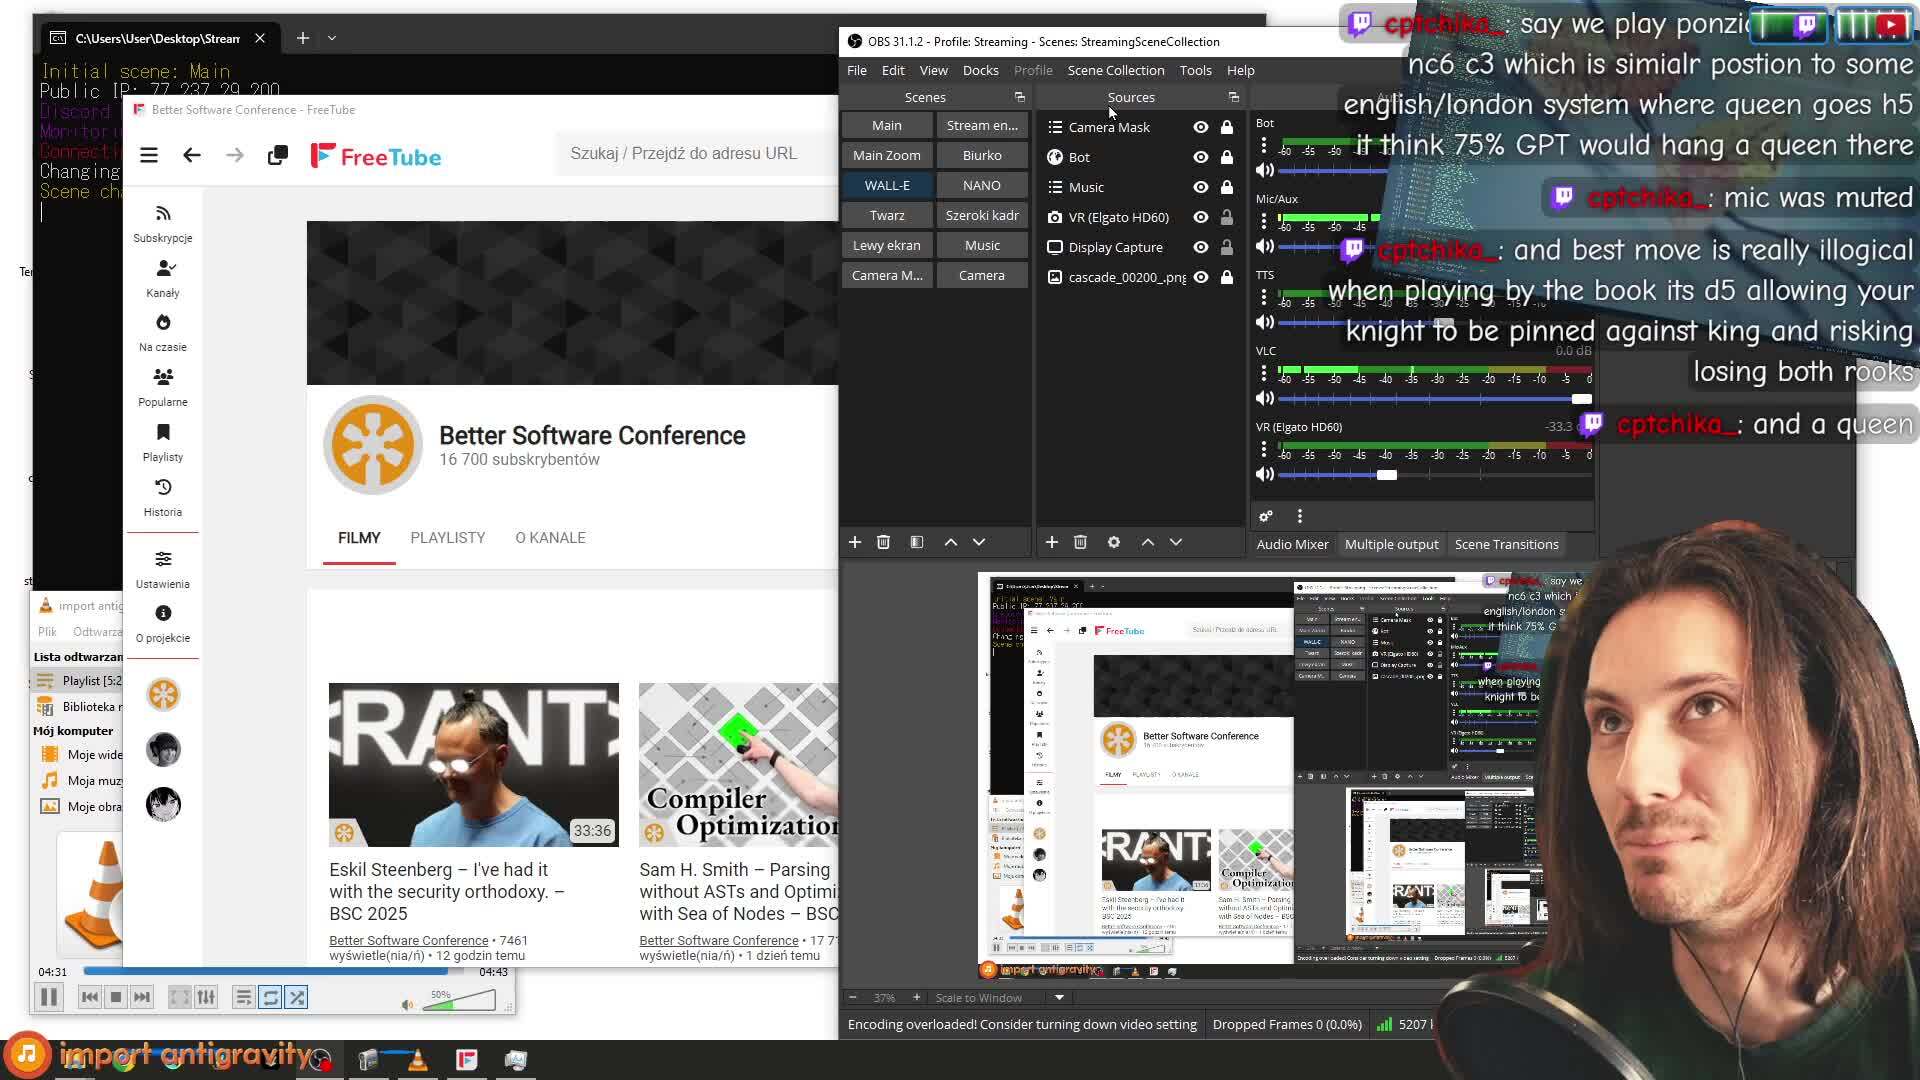Open a new FreeTube window
This screenshot has height=1080, width=1920.
click(278, 155)
